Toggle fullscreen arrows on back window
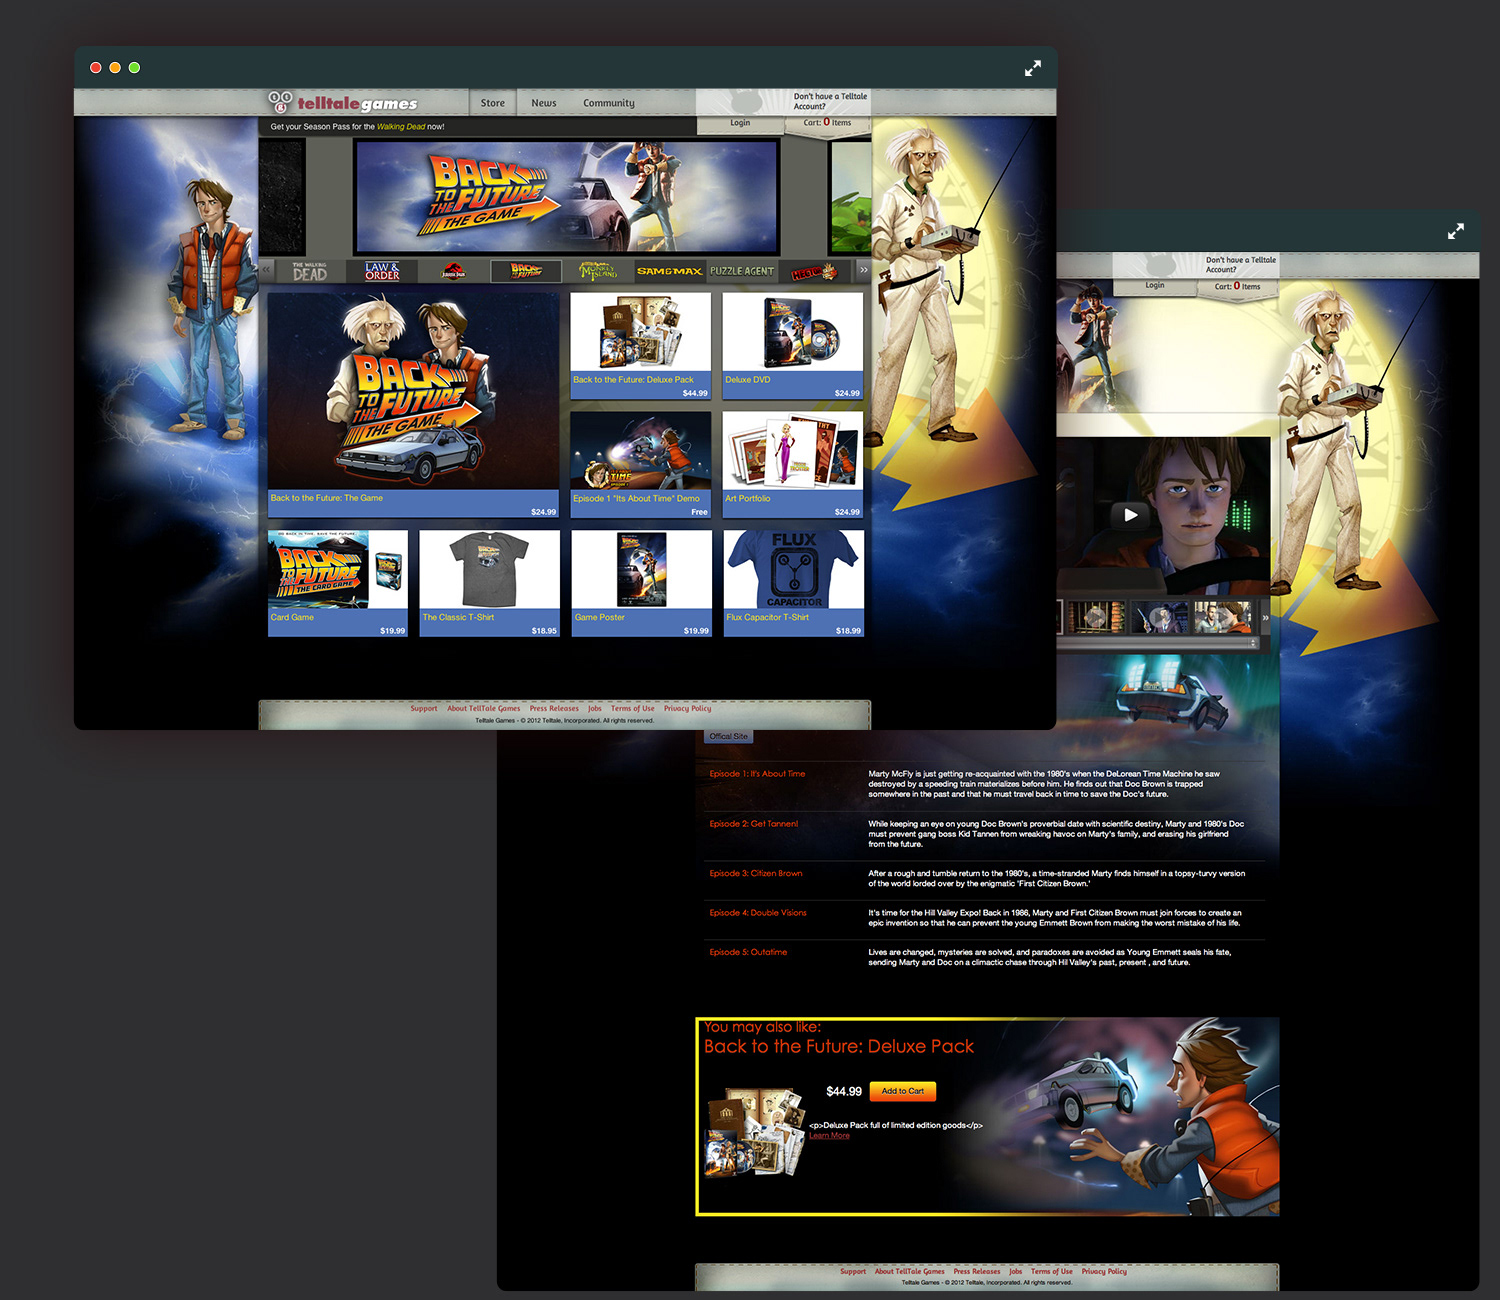Viewport: 1500px width, 1300px height. coord(1456,231)
